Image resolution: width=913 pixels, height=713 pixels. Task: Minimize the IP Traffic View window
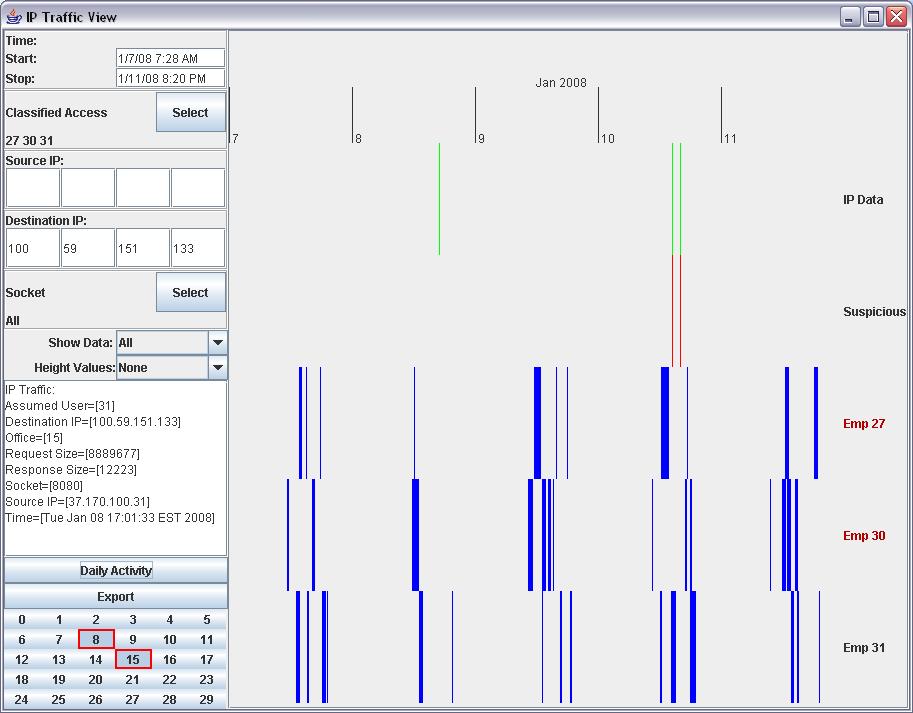point(850,17)
